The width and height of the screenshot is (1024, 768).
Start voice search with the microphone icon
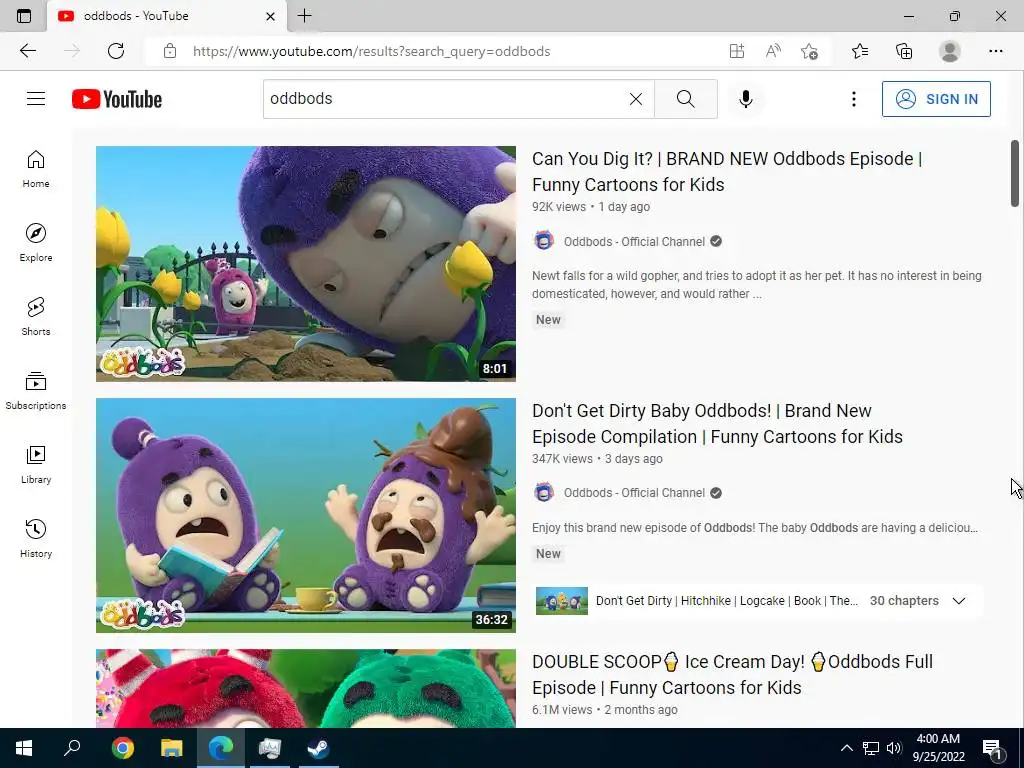[746, 99]
